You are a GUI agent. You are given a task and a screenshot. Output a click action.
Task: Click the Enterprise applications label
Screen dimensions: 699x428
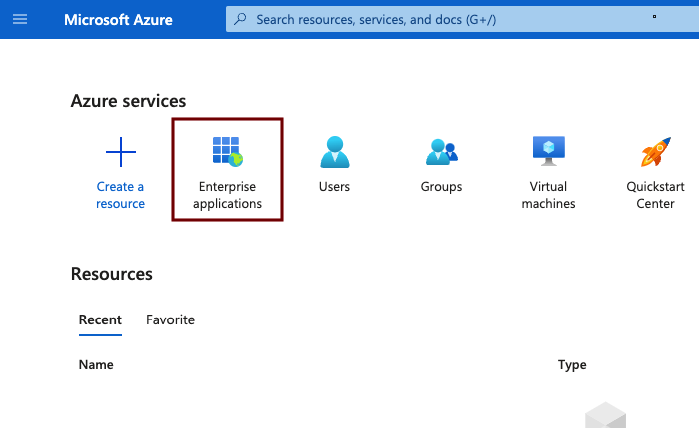click(x=227, y=195)
